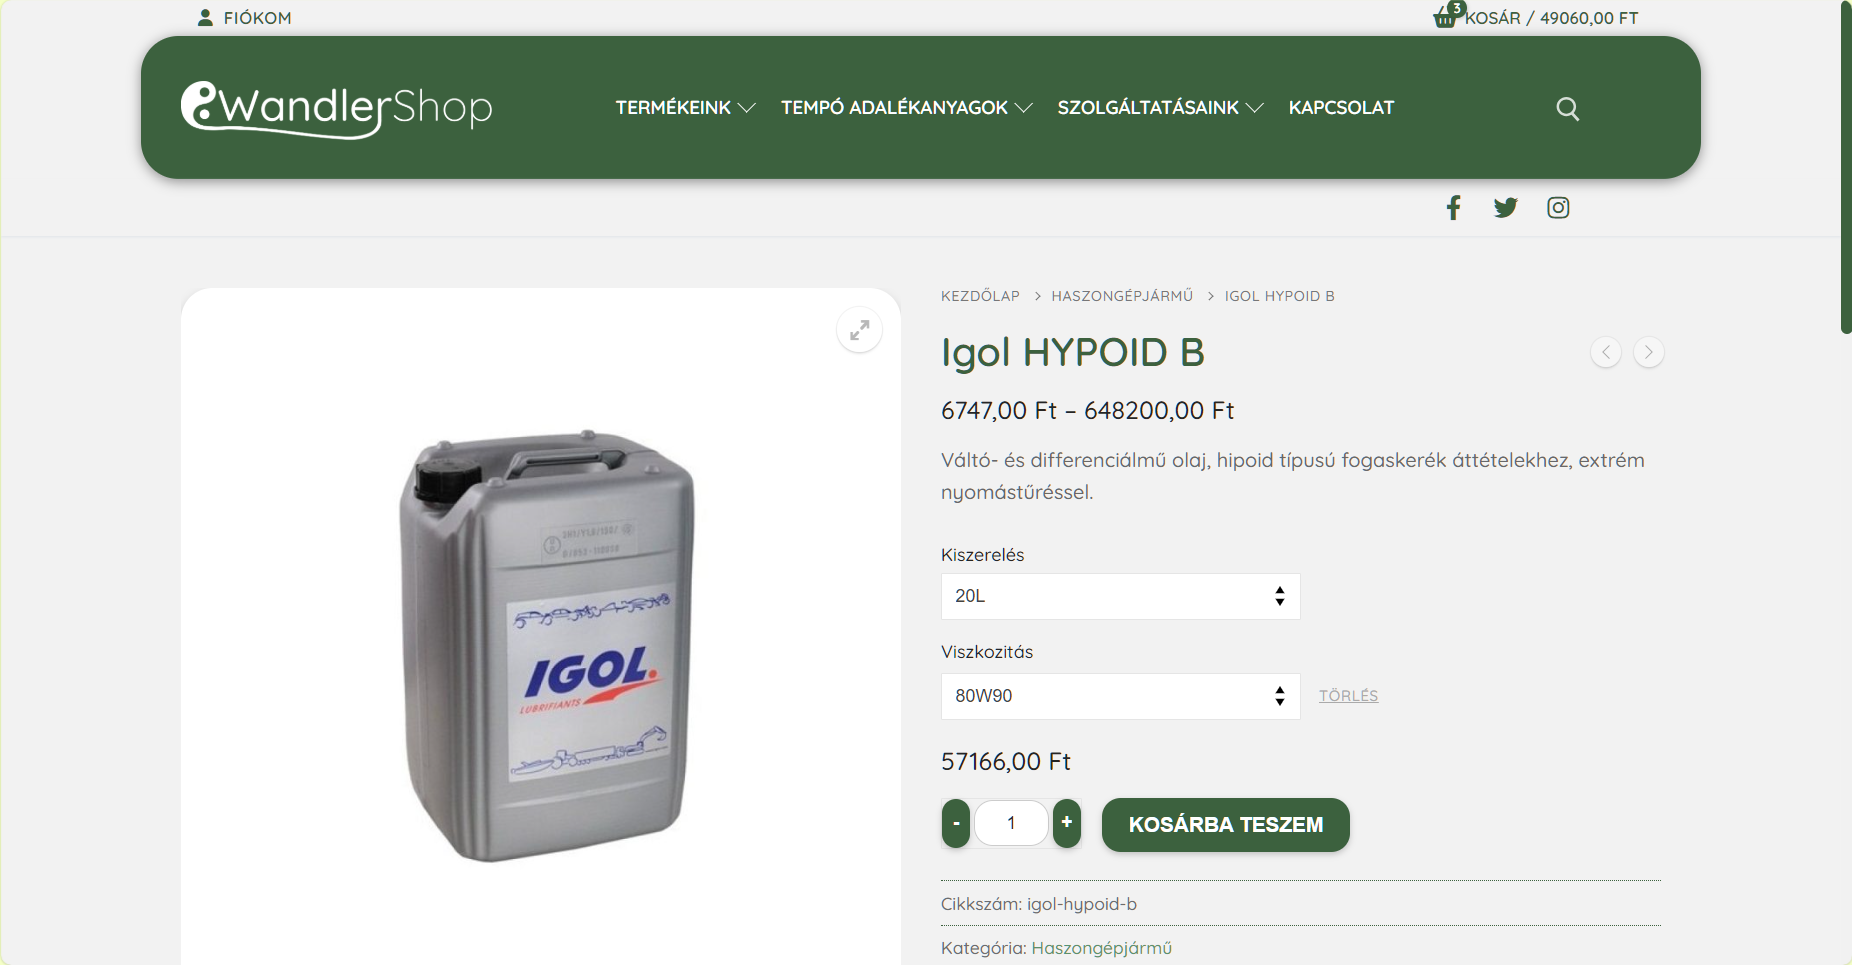Expand the Szolgáltatásaink chevron
Screen dimensions: 1852x965
click(1254, 108)
